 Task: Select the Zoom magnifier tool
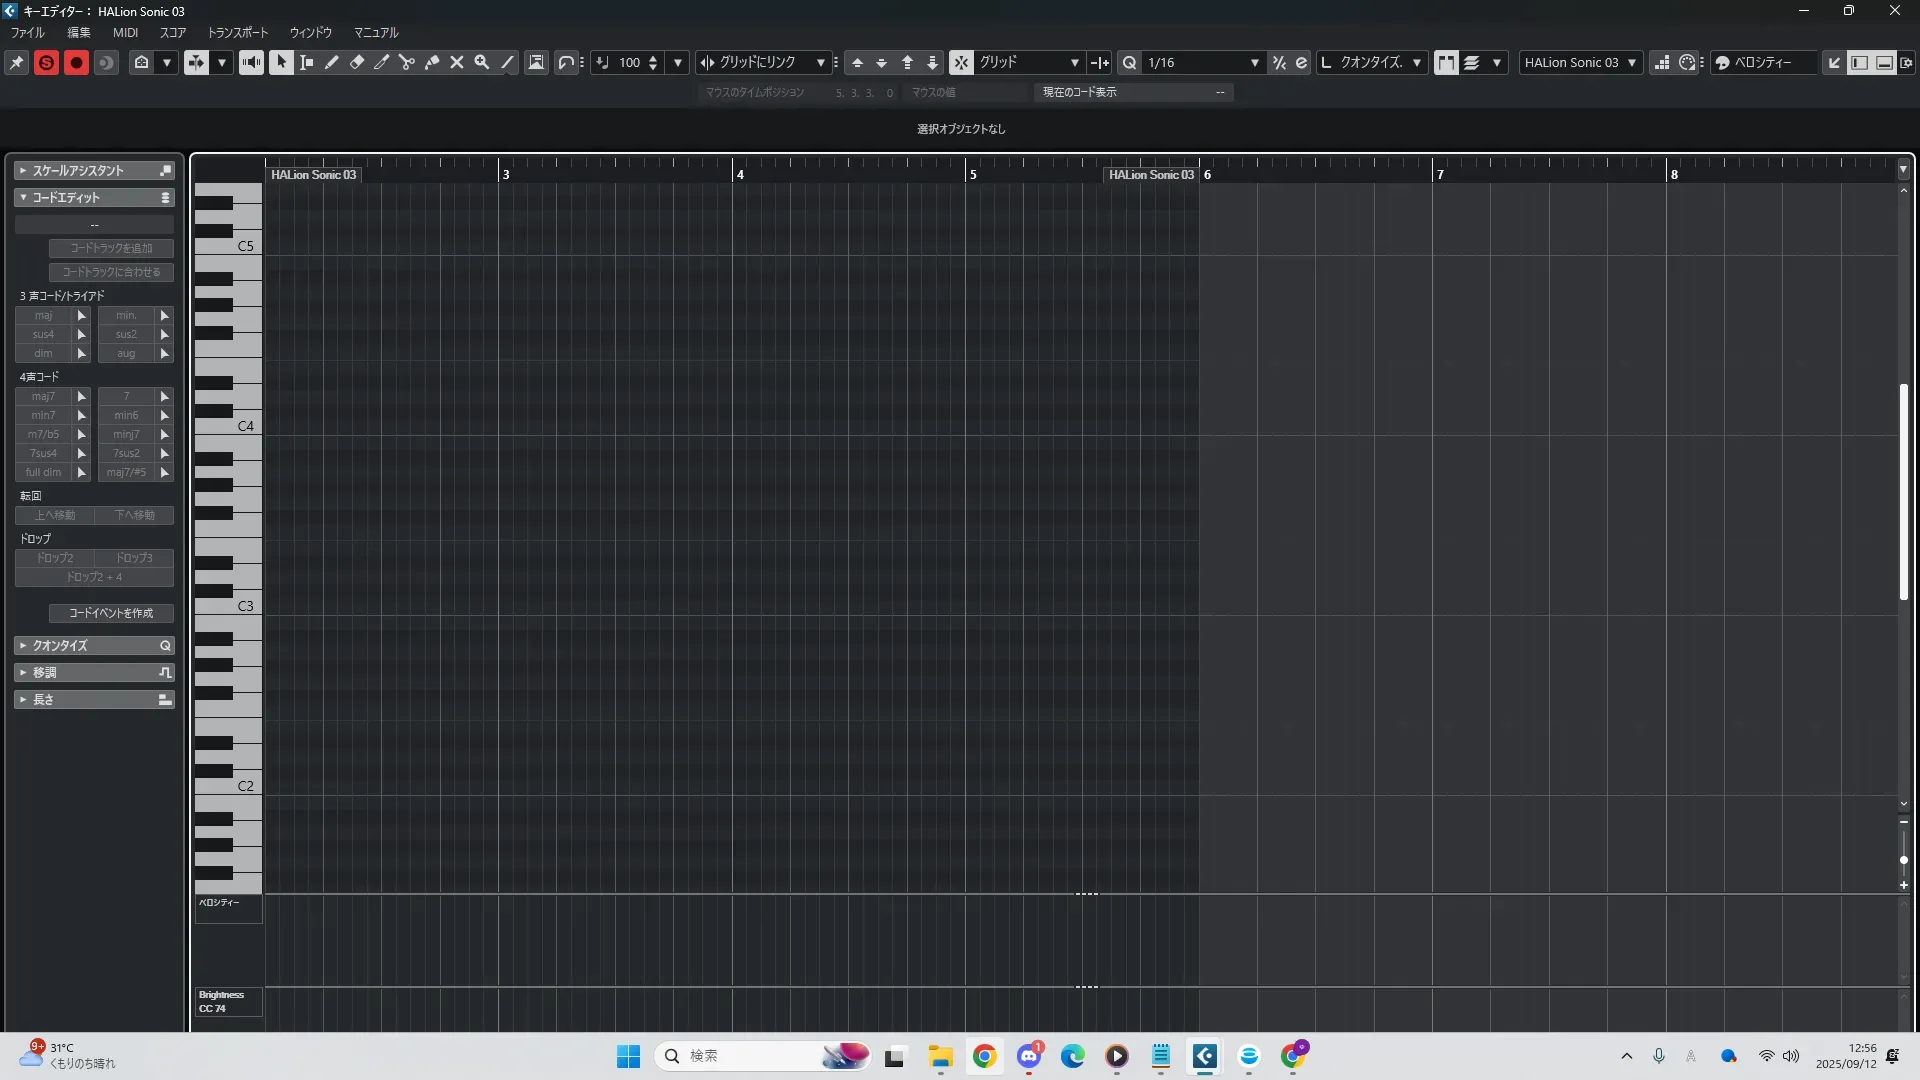click(481, 62)
